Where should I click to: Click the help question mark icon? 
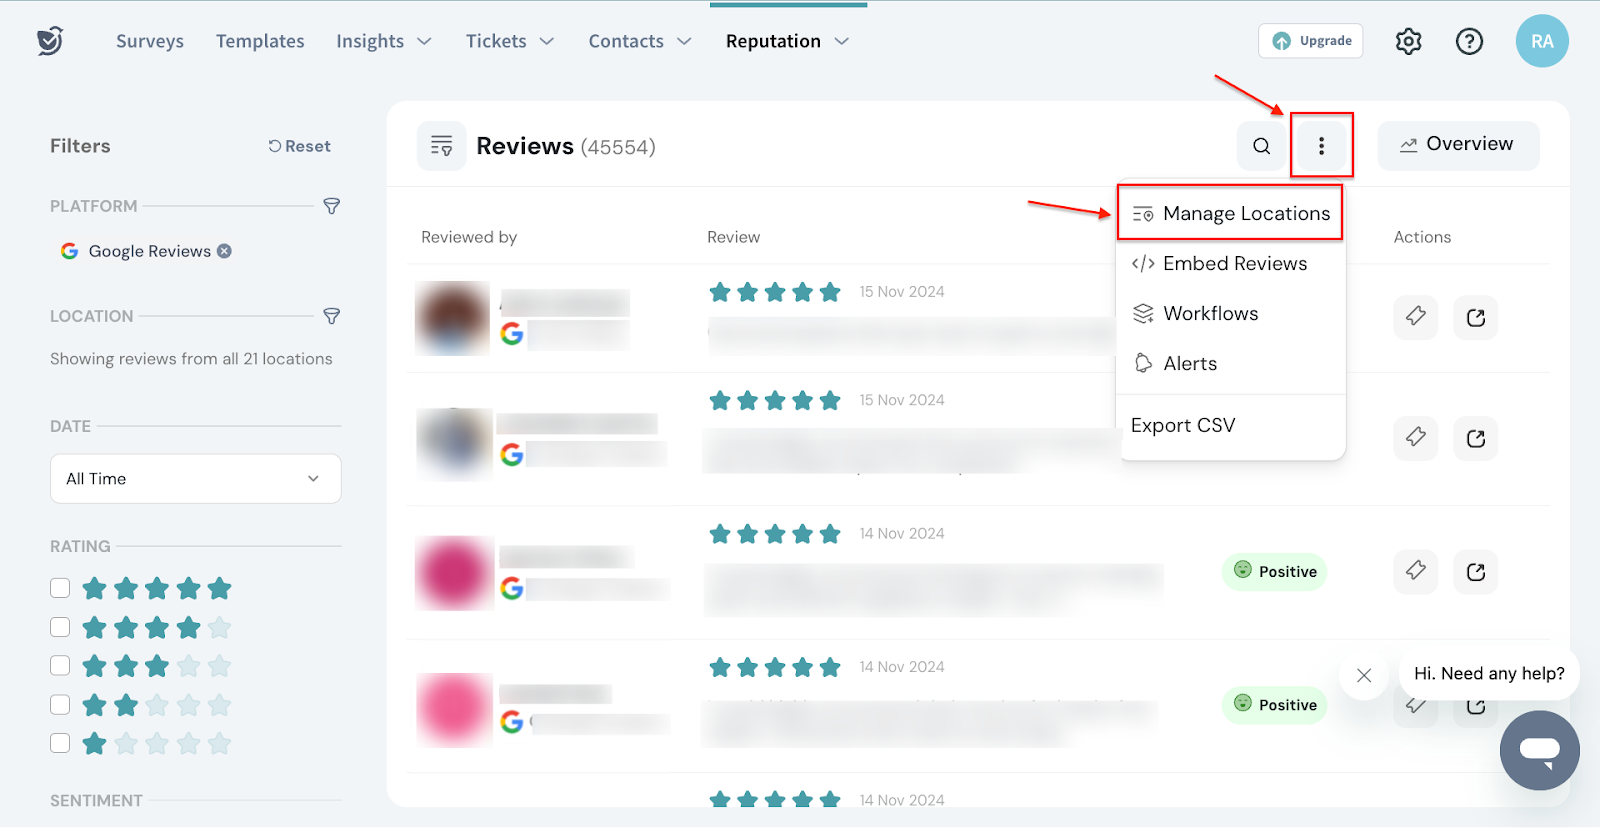(x=1468, y=41)
